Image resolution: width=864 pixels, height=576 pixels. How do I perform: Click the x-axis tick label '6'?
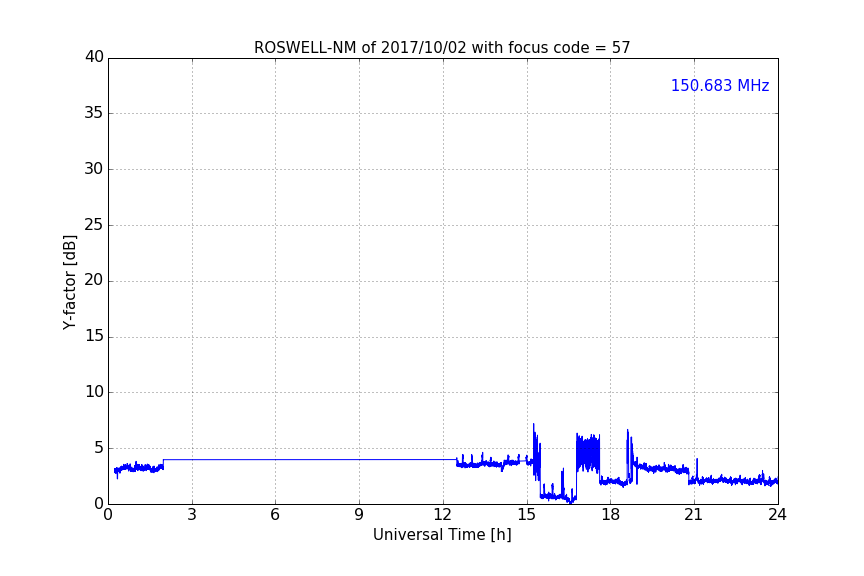[275, 515]
